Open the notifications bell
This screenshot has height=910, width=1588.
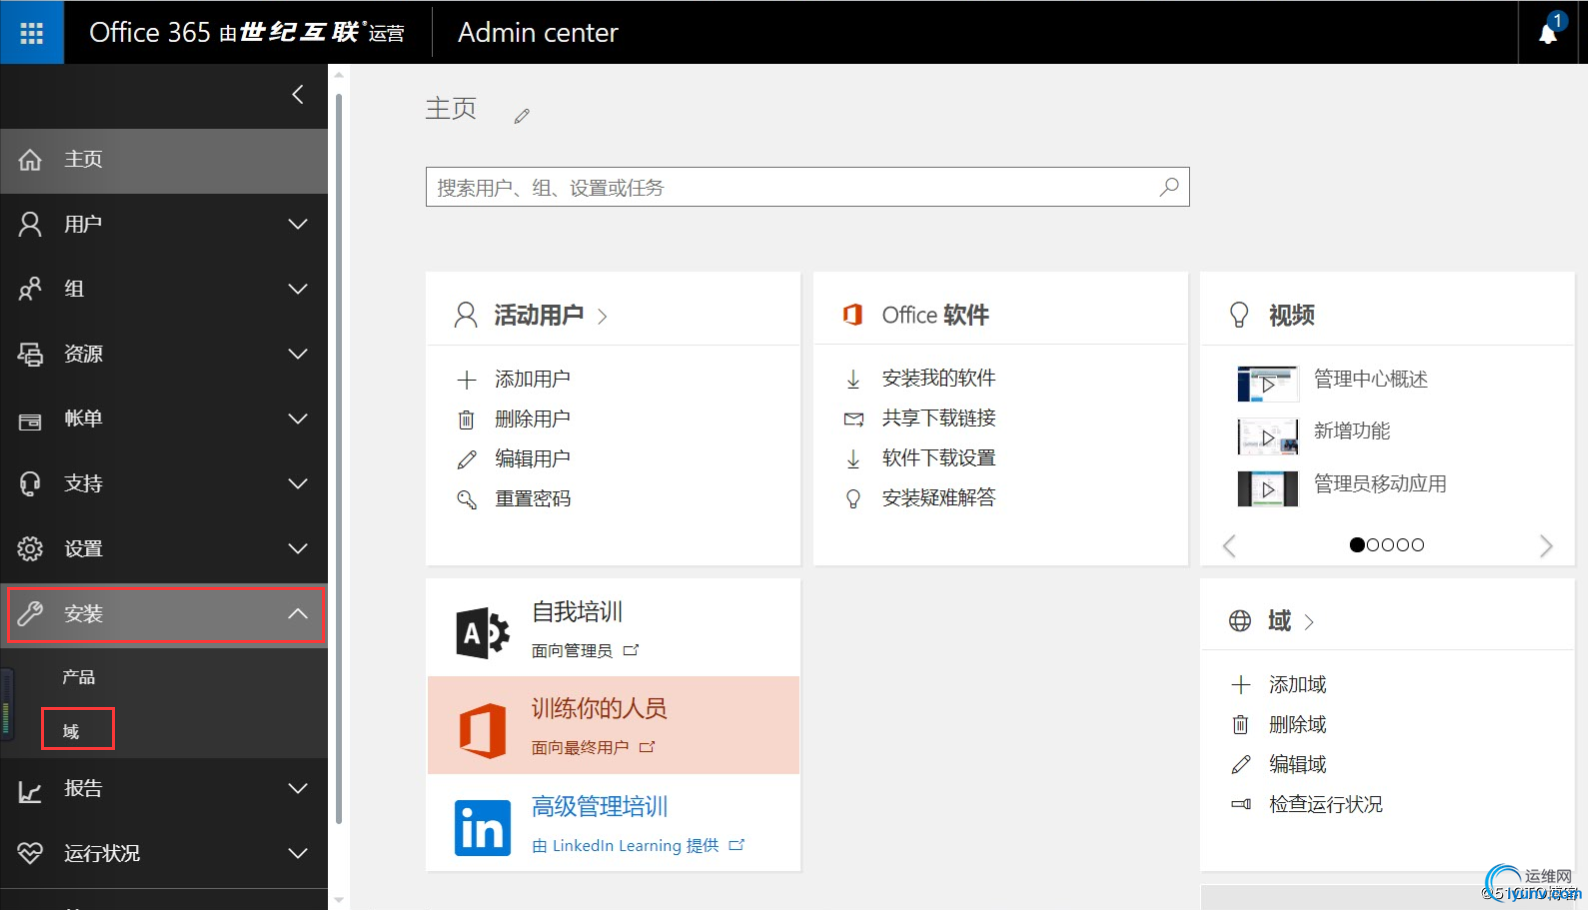click(x=1548, y=33)
